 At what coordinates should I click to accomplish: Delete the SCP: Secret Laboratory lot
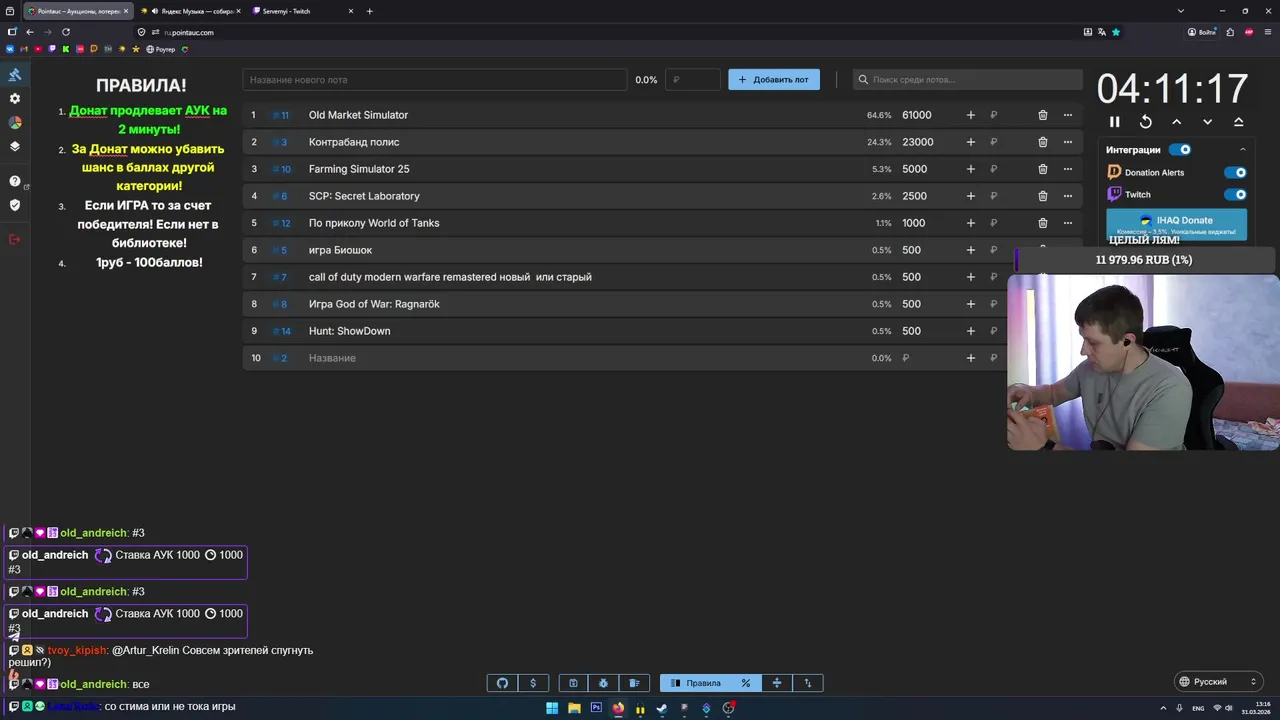pos(1042,196)
